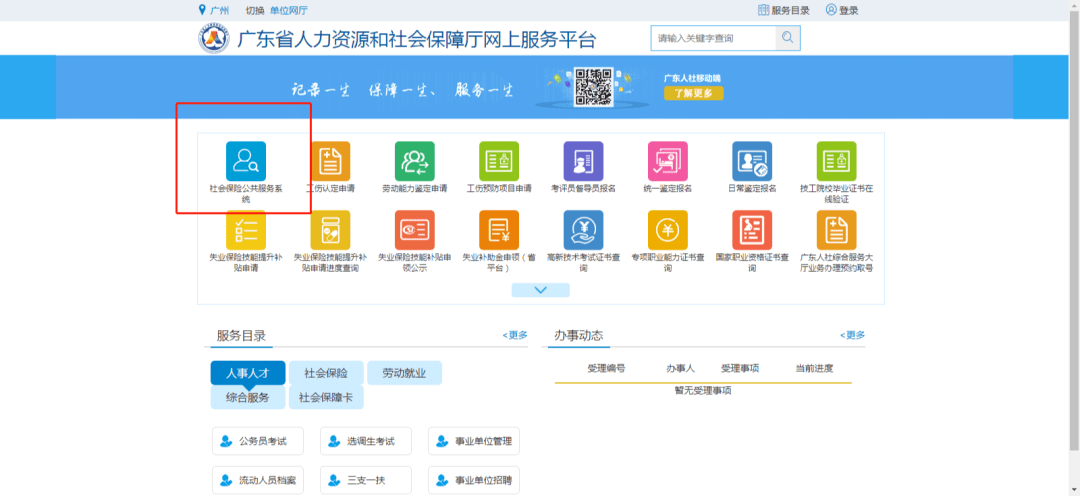The width and height of the screenshot is (1080, 496).
Task: Open 社会保险公共服务系统 icon
Action: click(x=246, y=162)
